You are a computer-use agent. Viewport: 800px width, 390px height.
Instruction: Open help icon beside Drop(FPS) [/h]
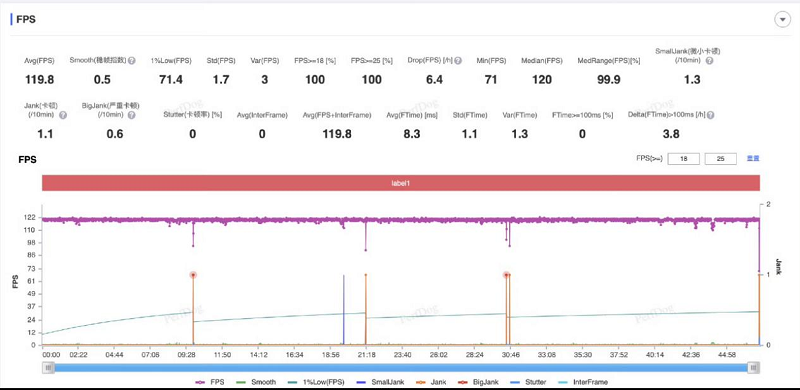[x=458, y=61]
